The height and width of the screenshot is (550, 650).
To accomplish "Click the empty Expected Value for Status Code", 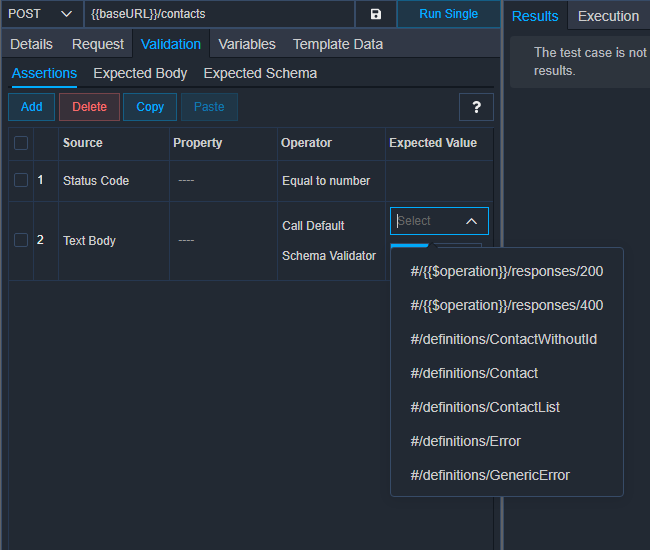I will pos(439,181).
